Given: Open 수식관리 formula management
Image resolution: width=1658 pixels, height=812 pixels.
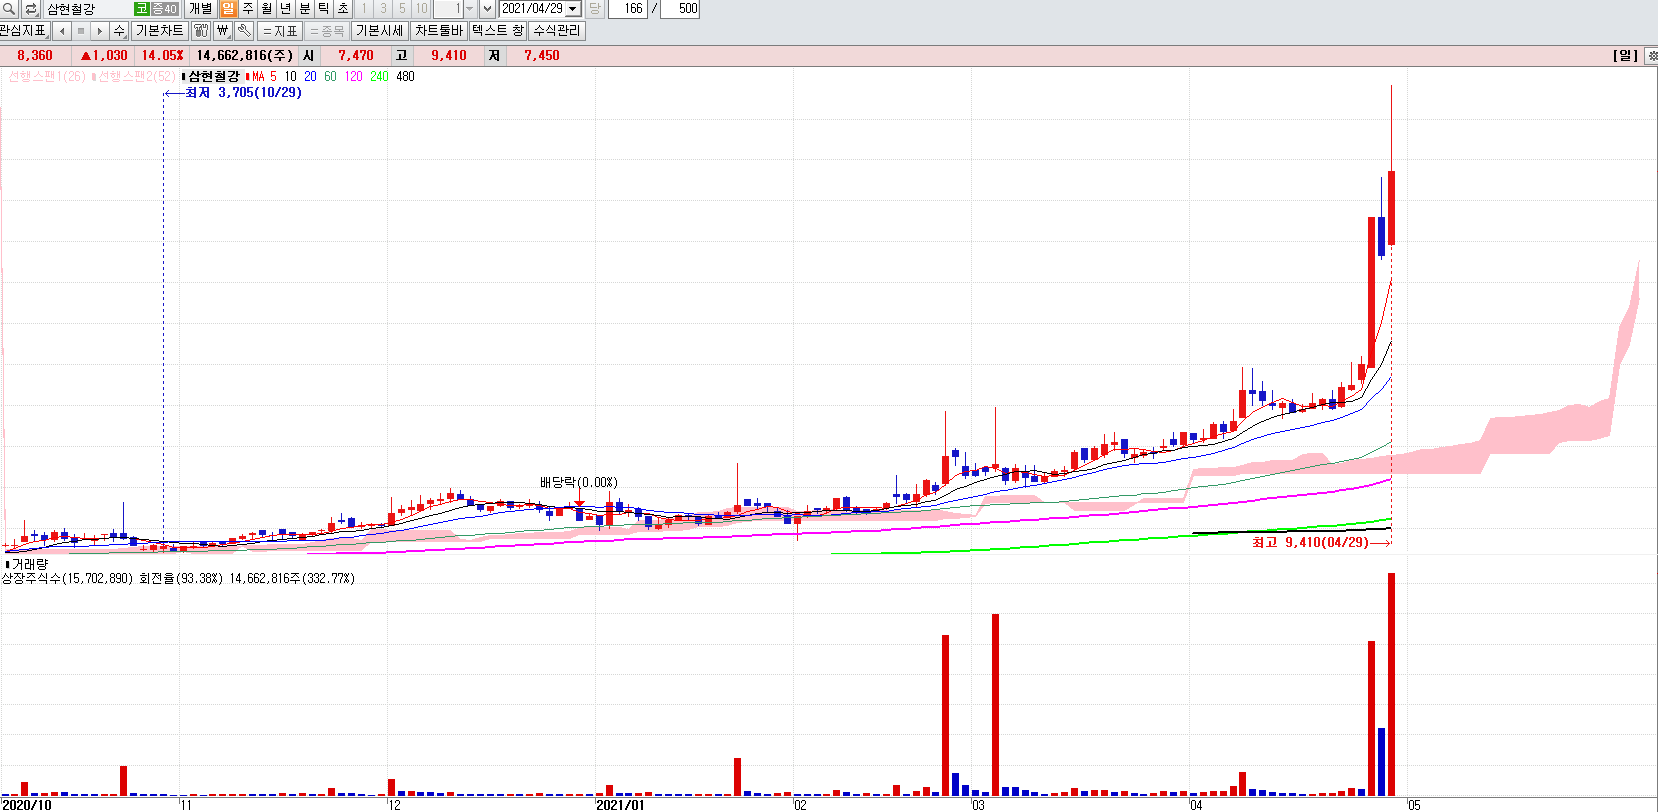Looking at the screenshot, I should [557, 31].
